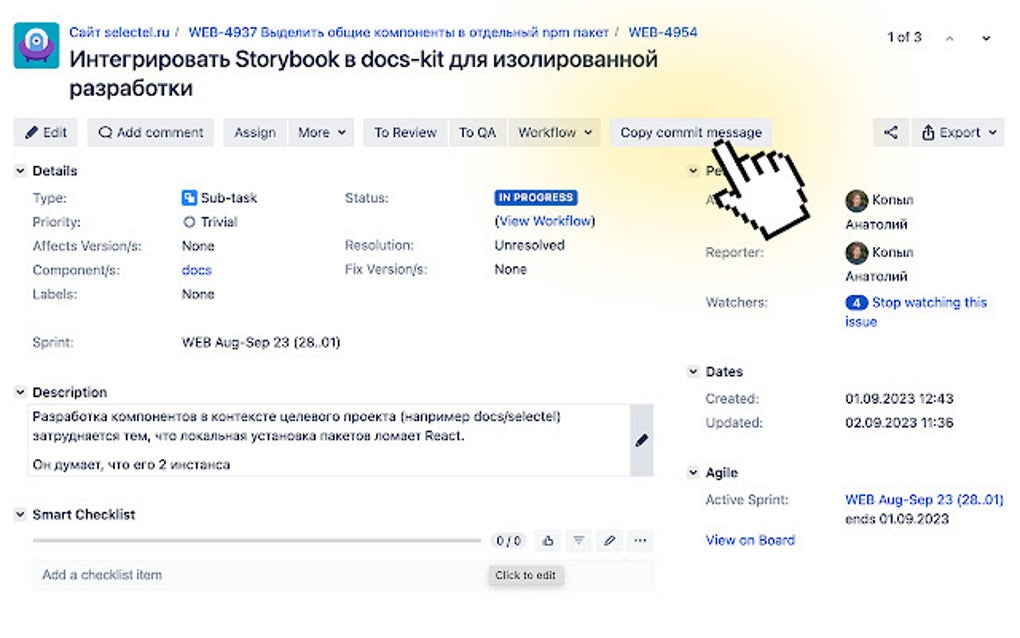Click the thumbs-up icon in Smart Checklist
This screenshot has height=638, width=1020.
[546, 540]
